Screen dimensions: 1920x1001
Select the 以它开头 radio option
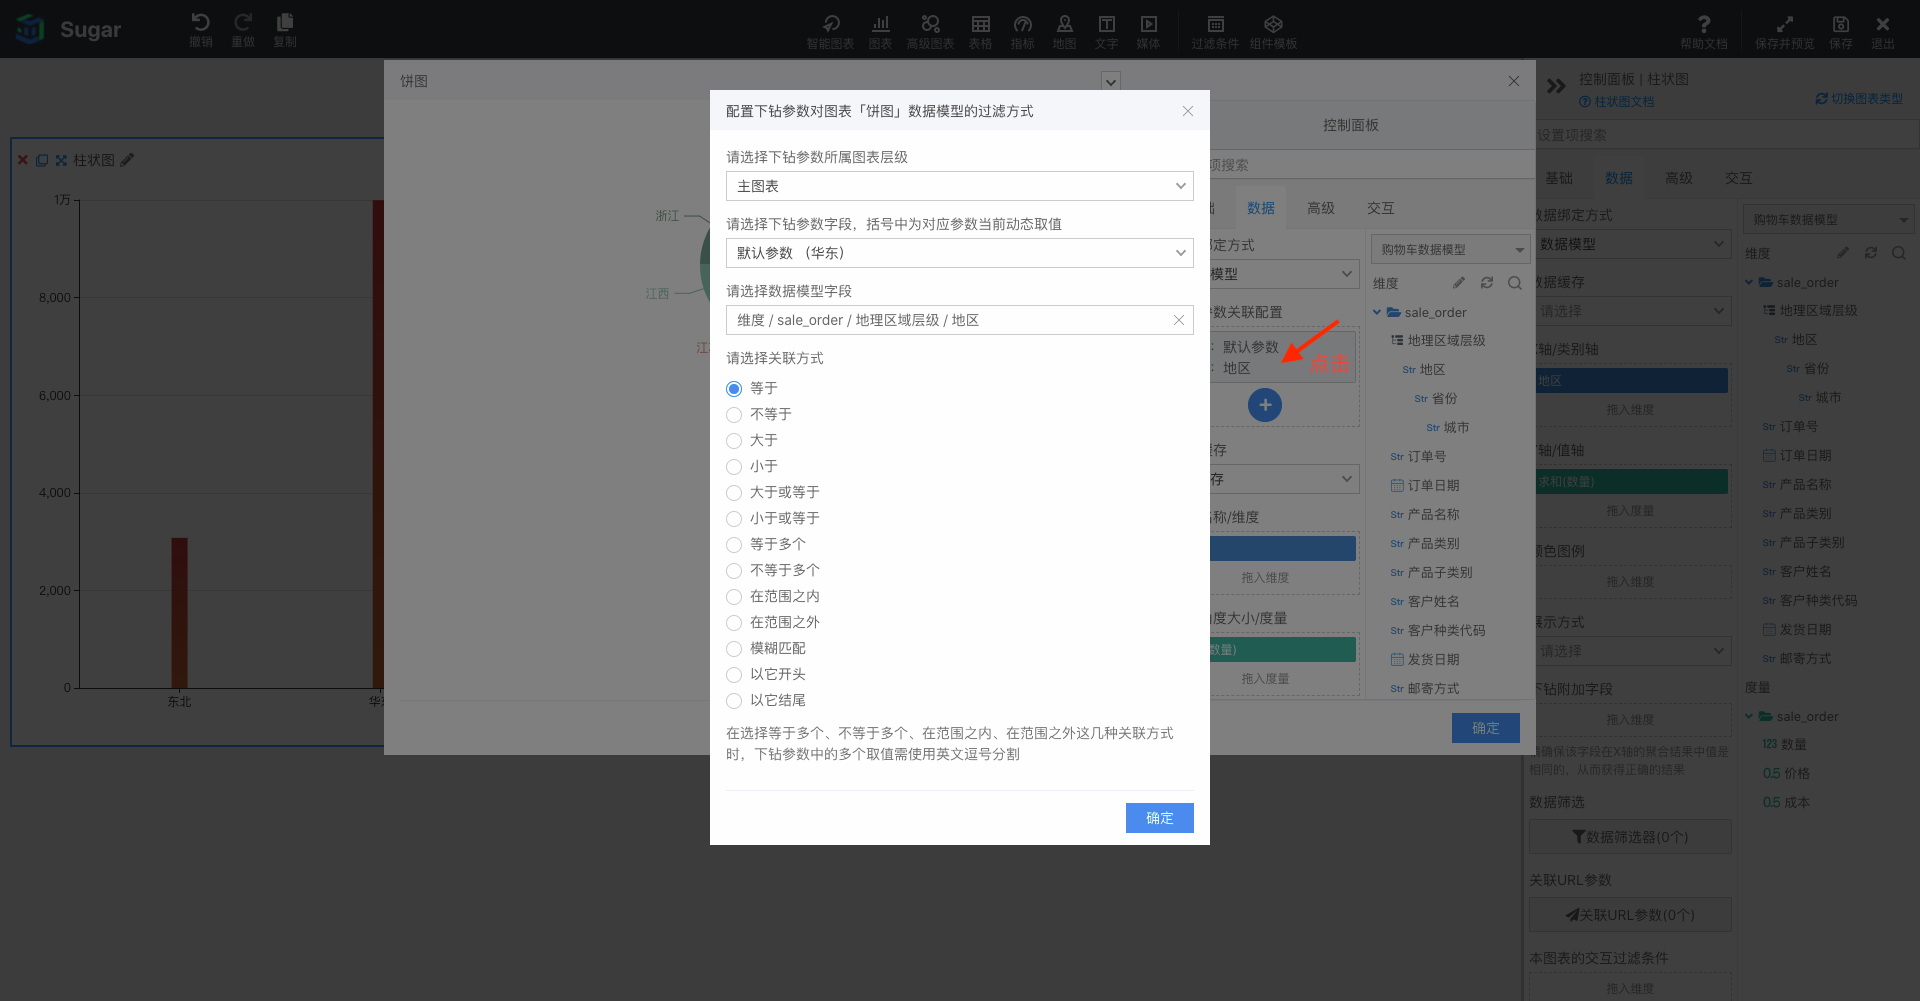click(734, 675)
